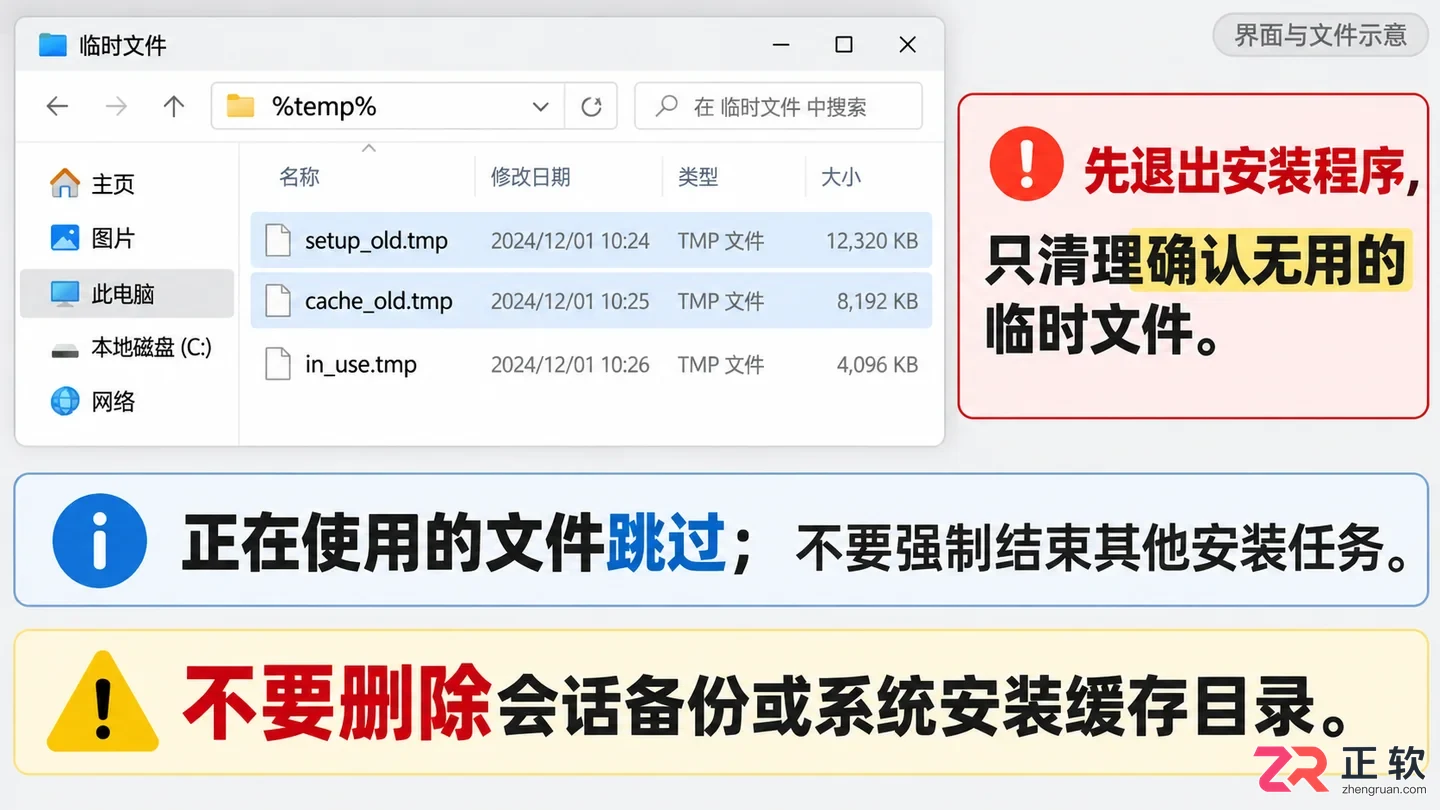Open 本地磁盘 (C:) in the sidebar
Image resolution: width=1440 pixels, height=810 pixels.
click(126, 348)
